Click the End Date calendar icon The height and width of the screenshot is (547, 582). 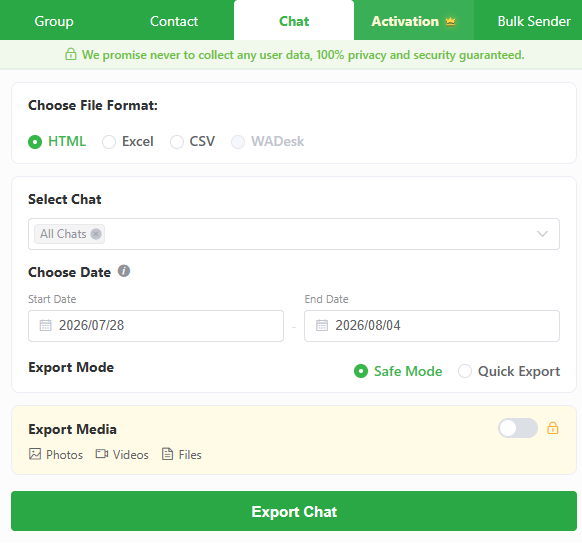322,325
